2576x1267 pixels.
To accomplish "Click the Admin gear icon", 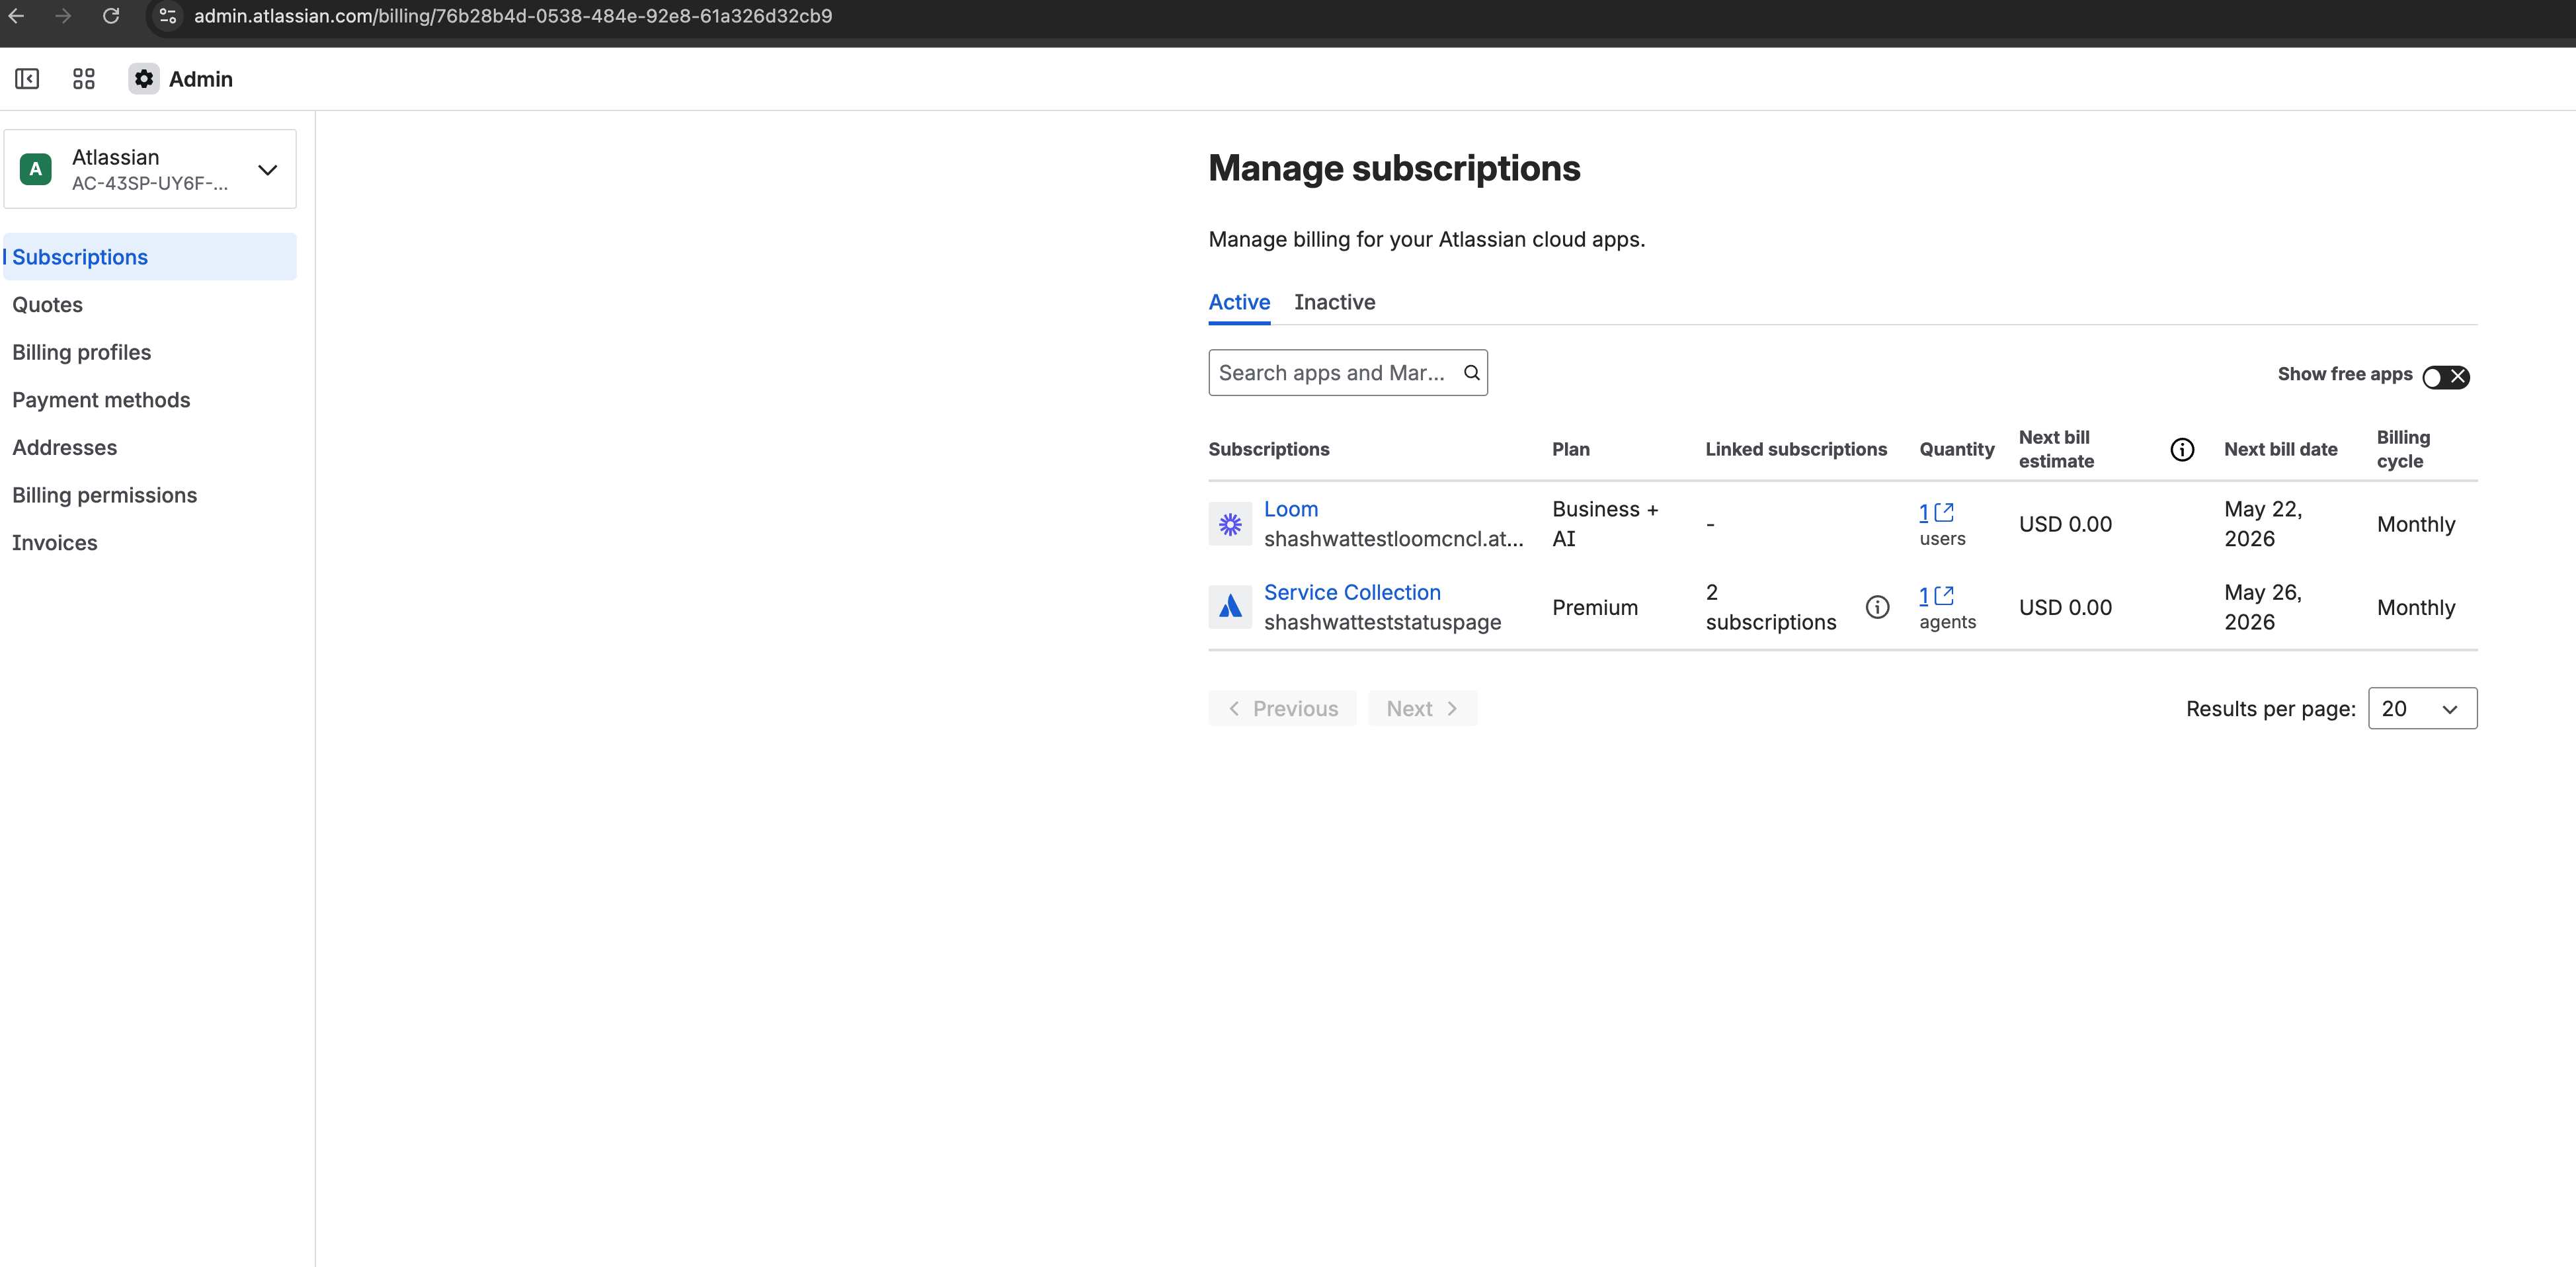I will (x=144, y=79).
